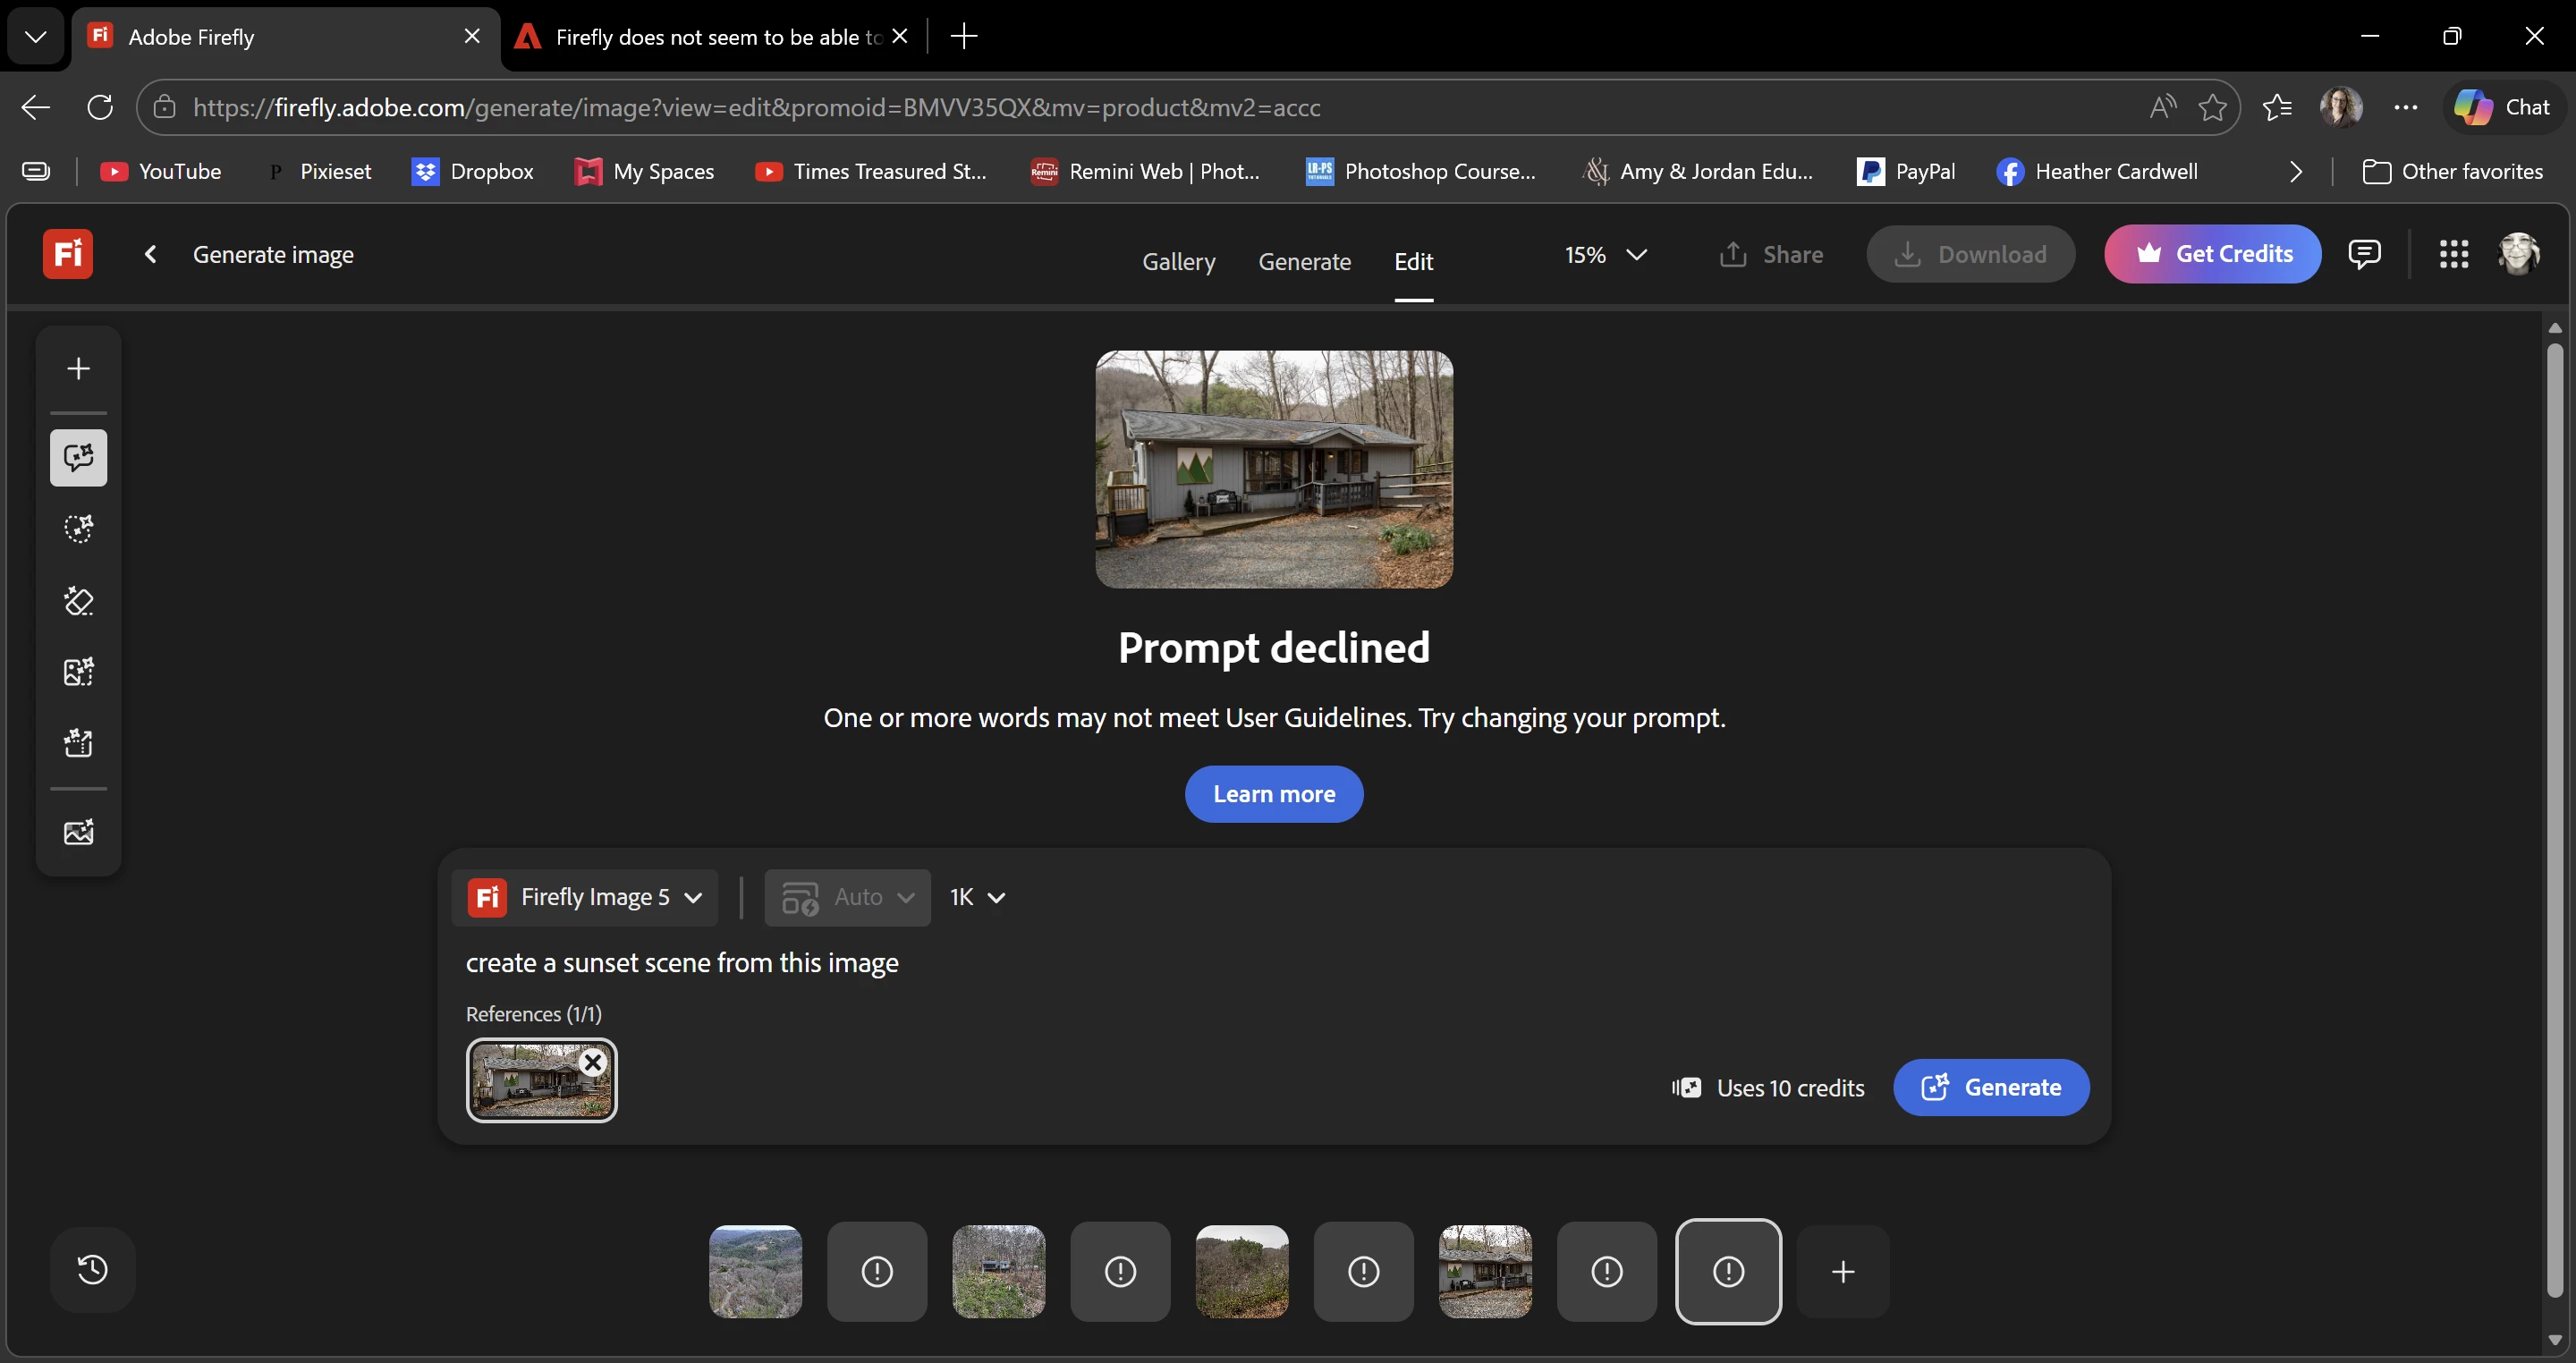This screenshot has width=2576, height=1363.
Task: Open the Adobe apps grid icon
Action: coord(2453,254)
